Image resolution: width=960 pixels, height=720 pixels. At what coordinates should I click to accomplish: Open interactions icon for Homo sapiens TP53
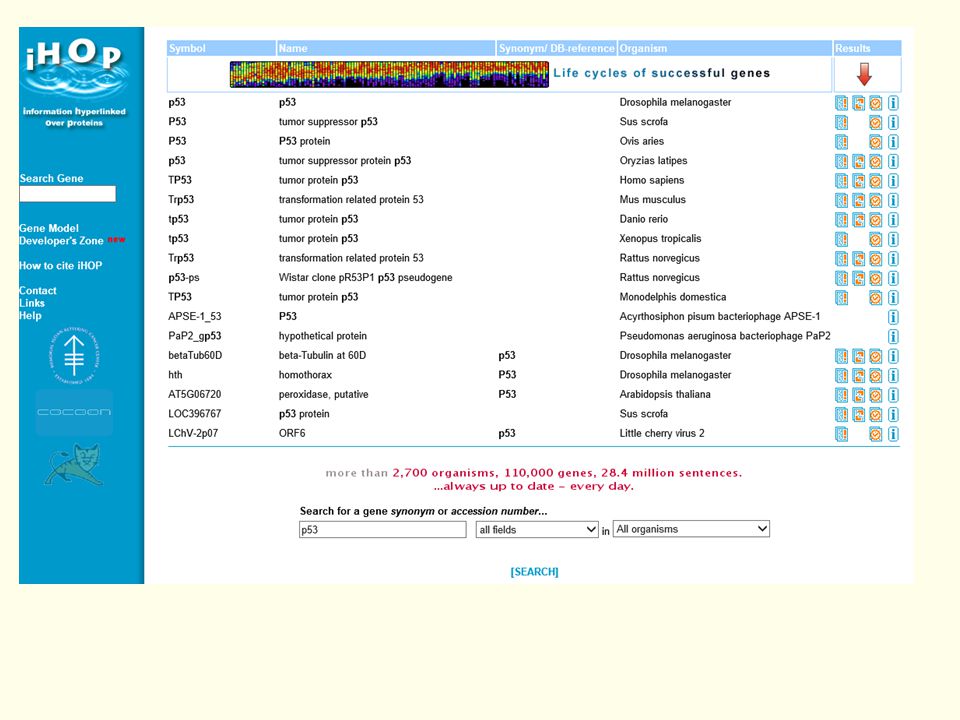tap(859, 181)
